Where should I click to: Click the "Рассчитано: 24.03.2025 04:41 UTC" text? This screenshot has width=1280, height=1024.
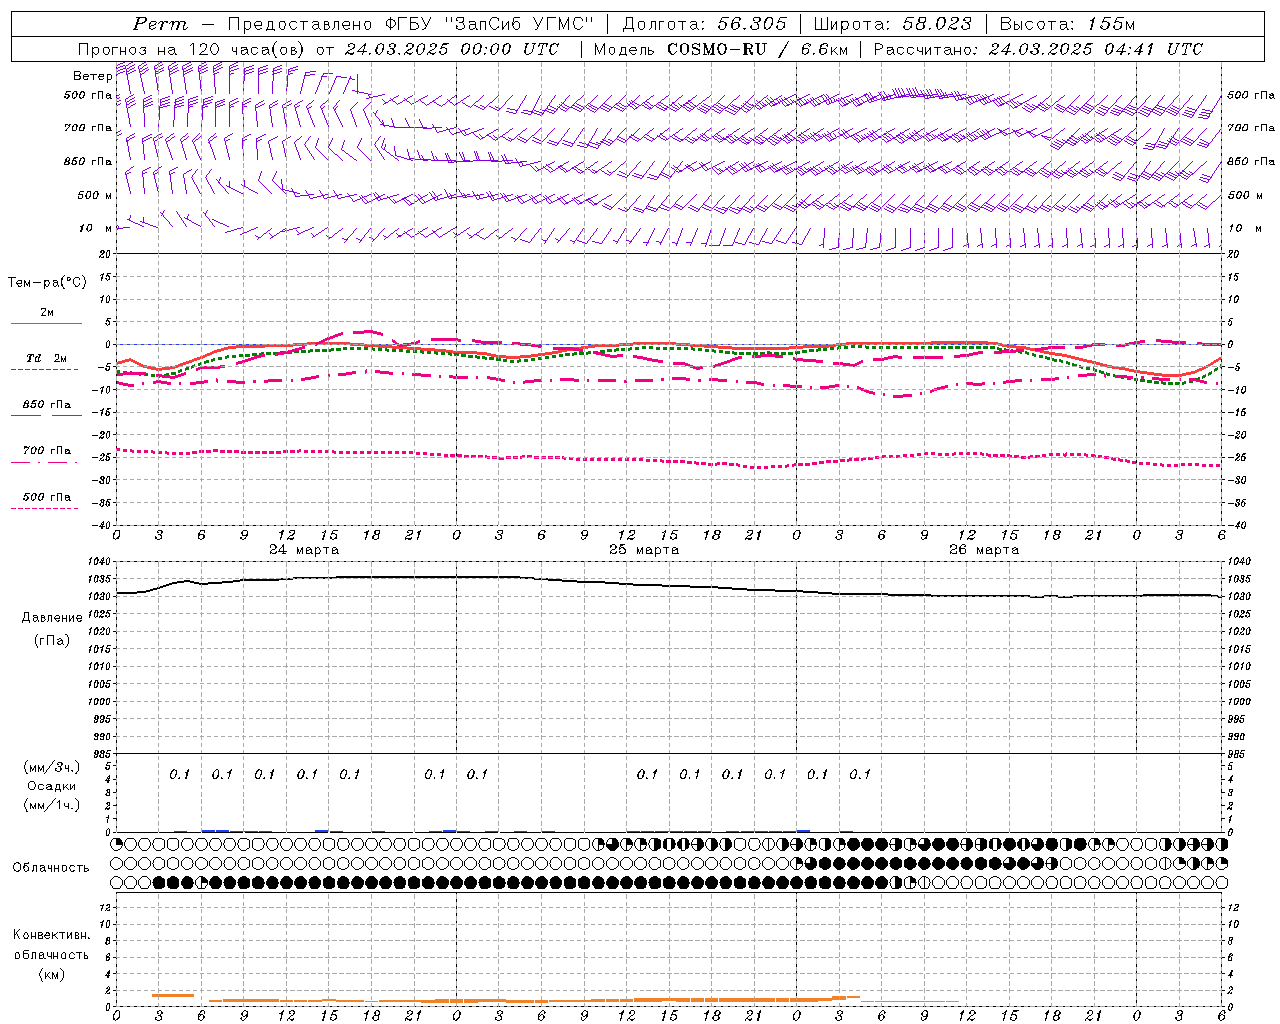[x=1037, y=49]
